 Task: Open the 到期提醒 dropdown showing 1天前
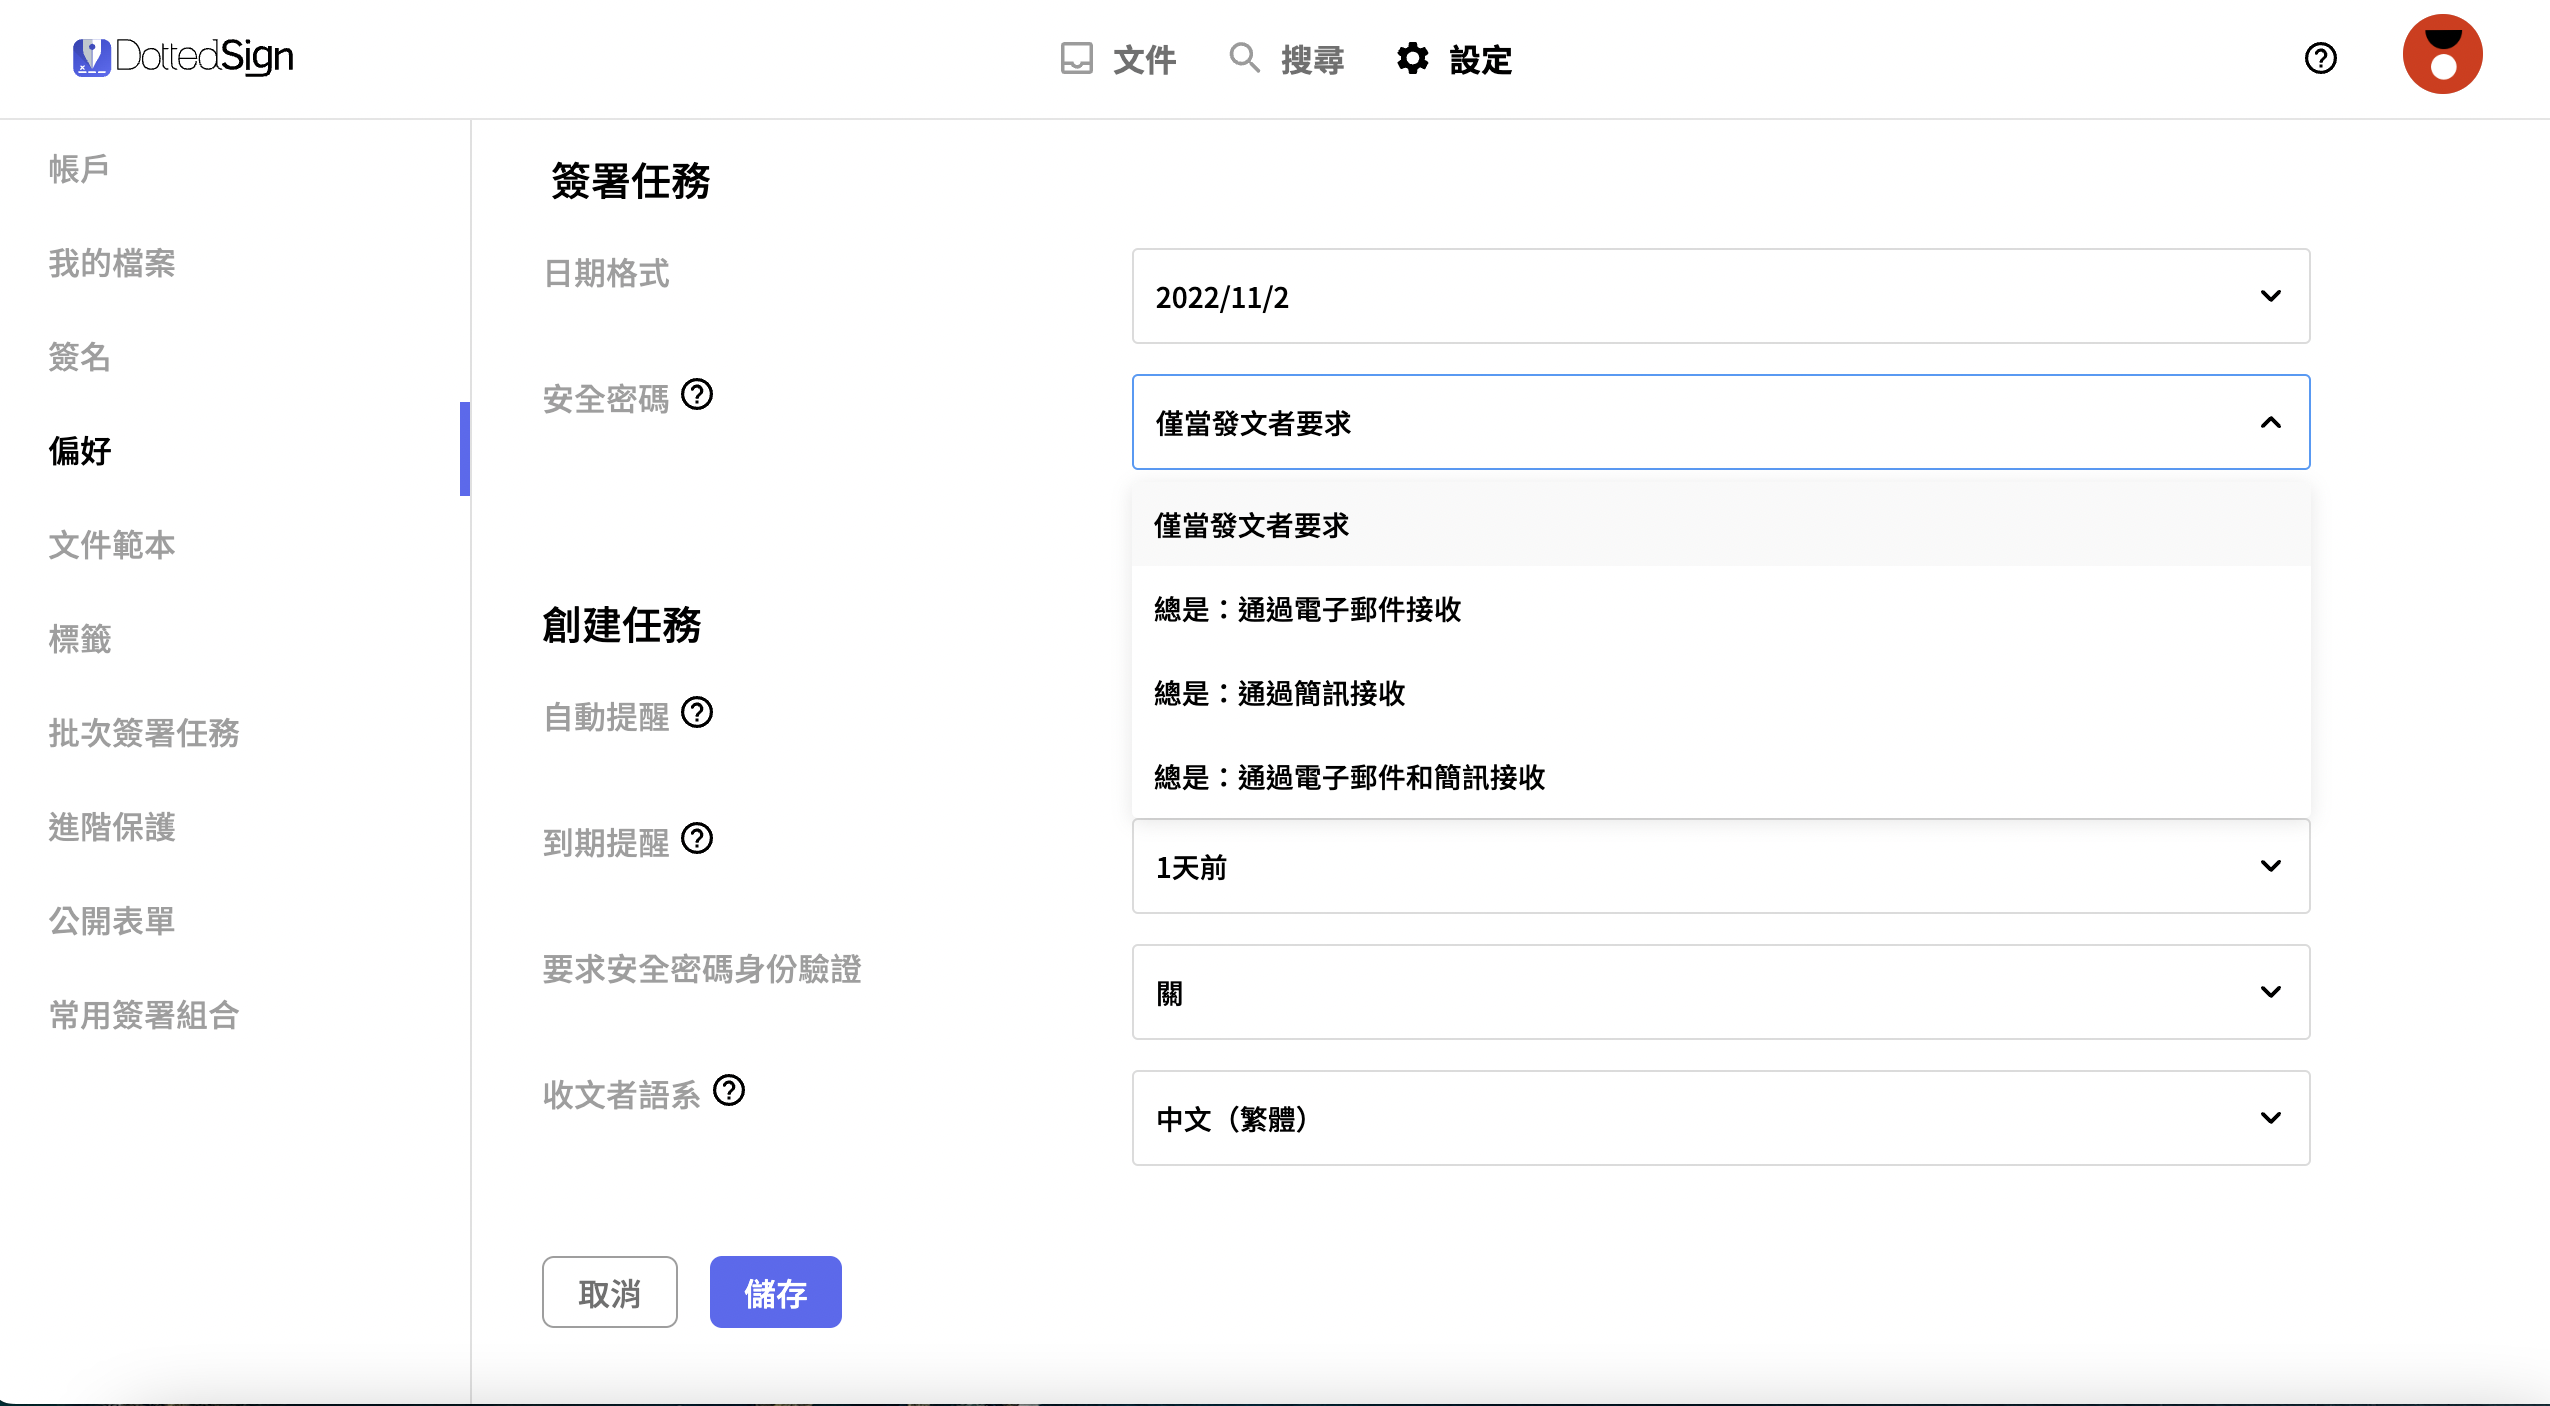(x=1720, y=866)
